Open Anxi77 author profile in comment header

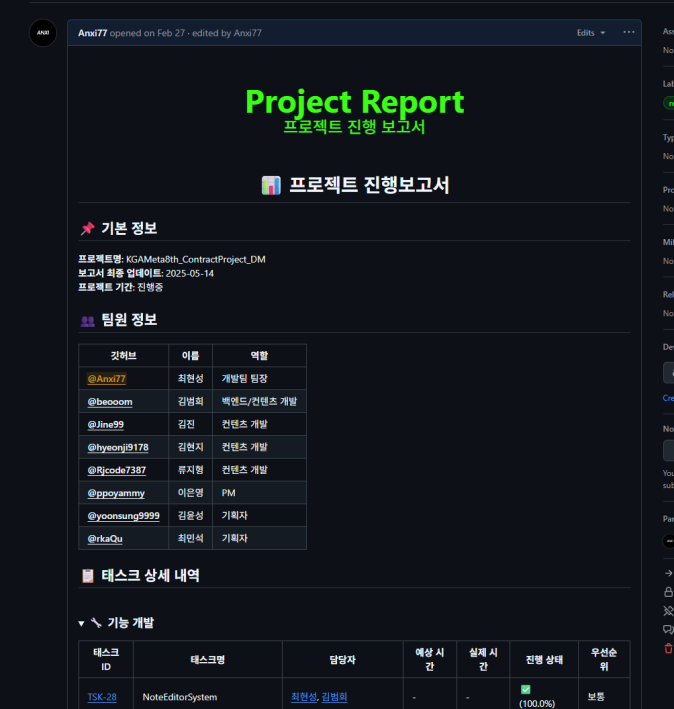pos(92,33)
